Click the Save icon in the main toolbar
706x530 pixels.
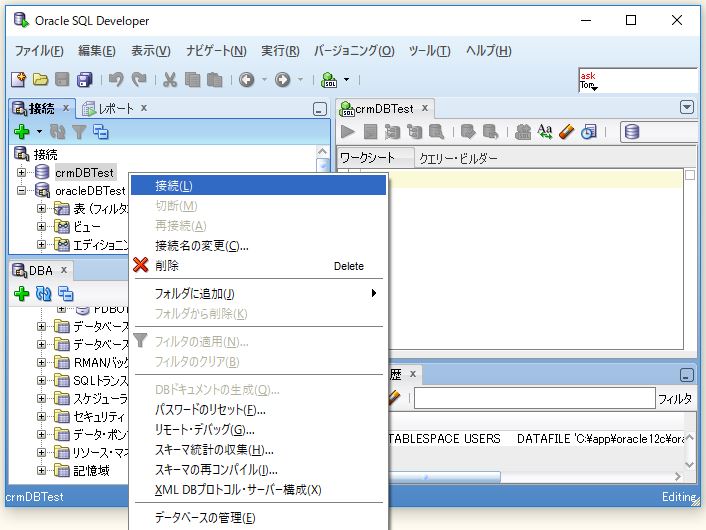[62, 80]
